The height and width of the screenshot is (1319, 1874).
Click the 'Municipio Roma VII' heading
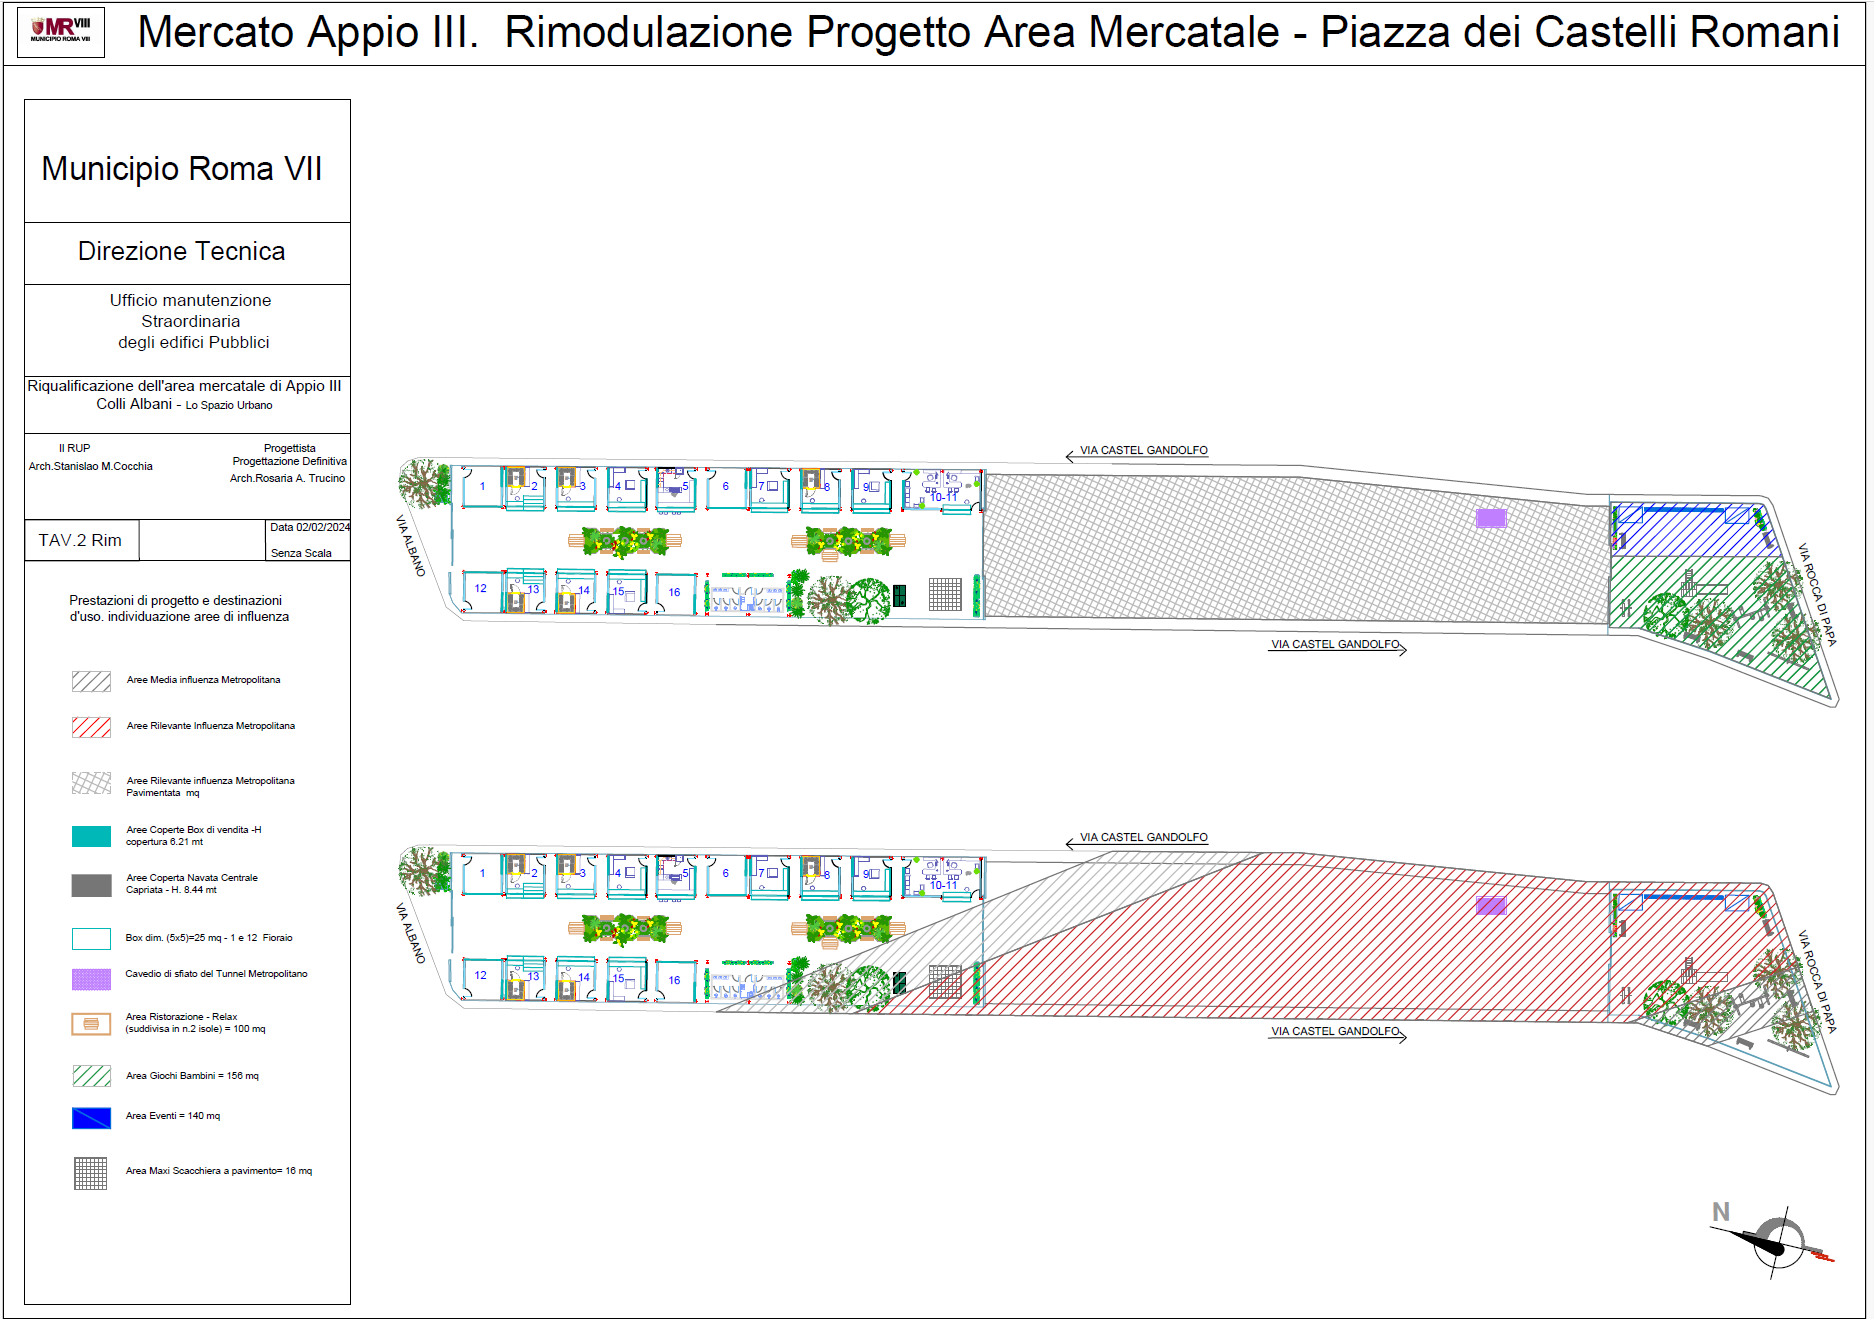[182, 169]
